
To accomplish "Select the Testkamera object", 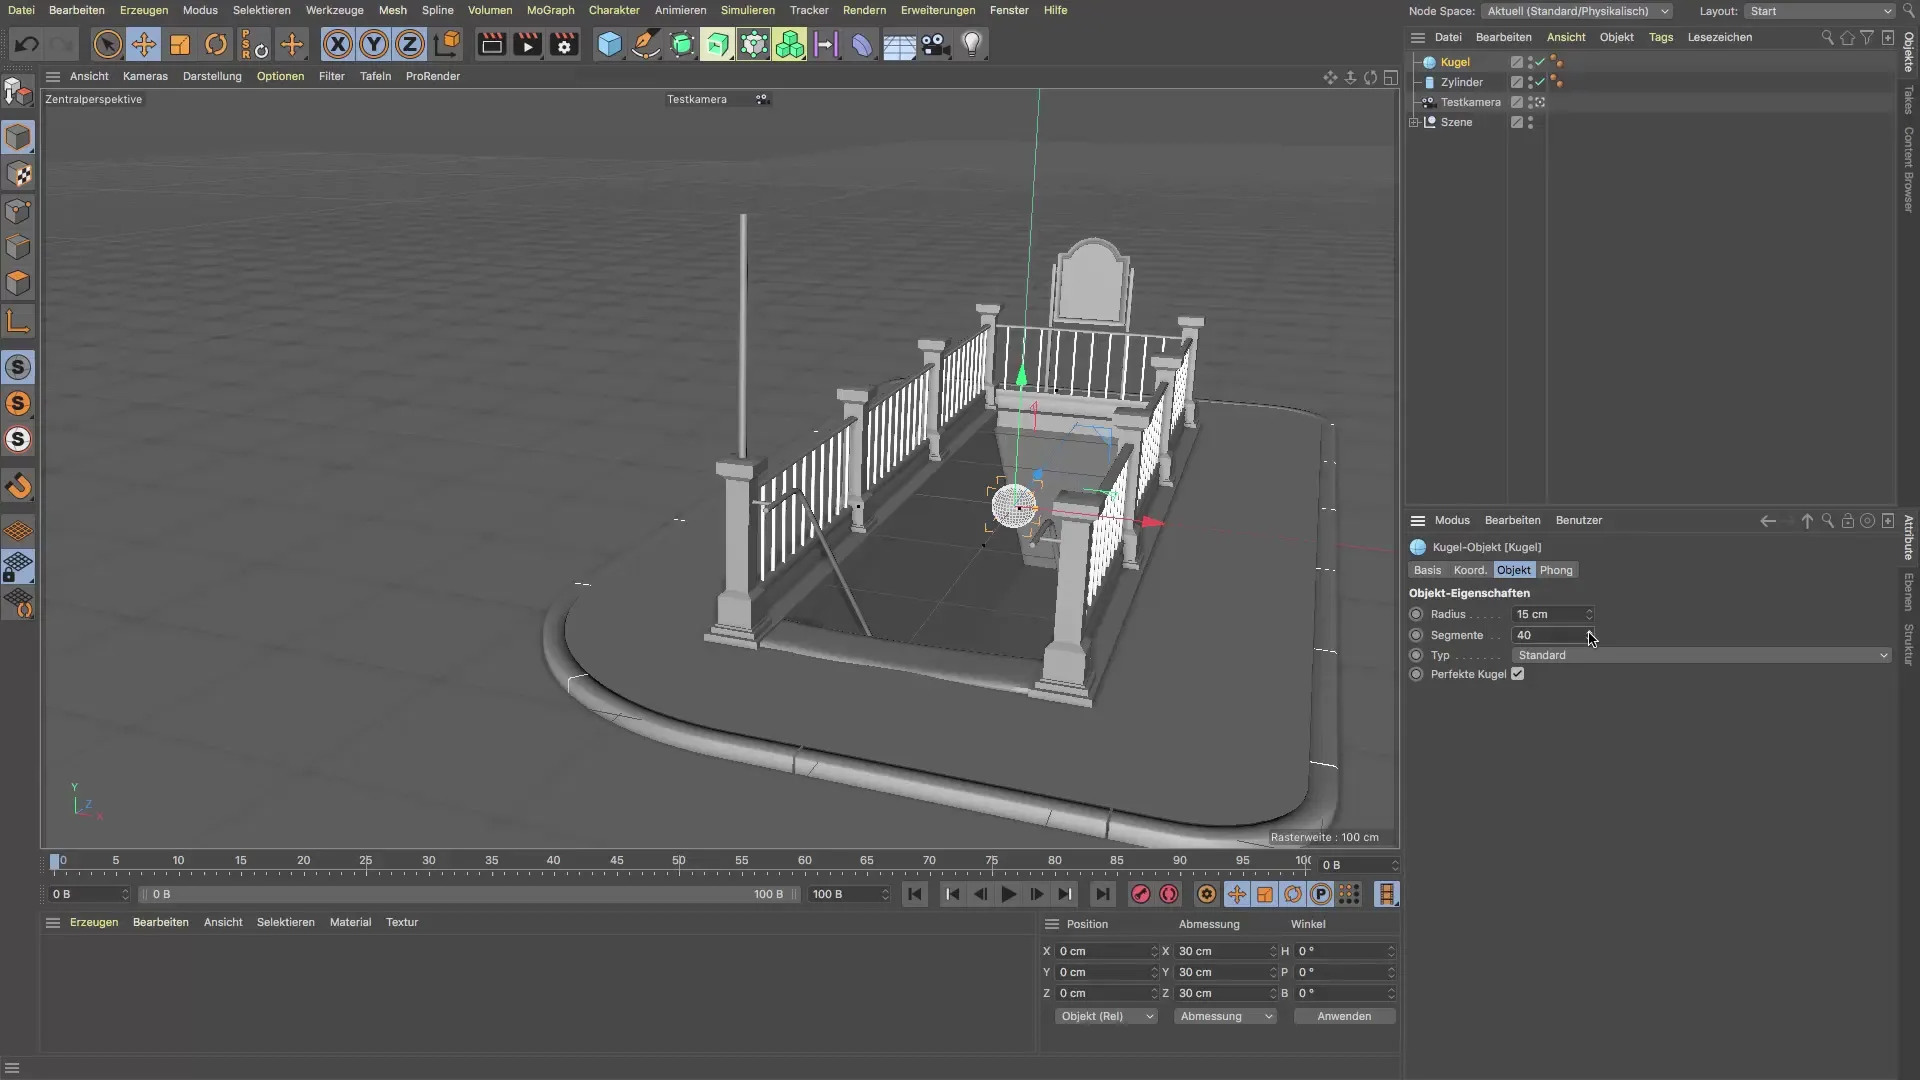I will click(1470, 102).
